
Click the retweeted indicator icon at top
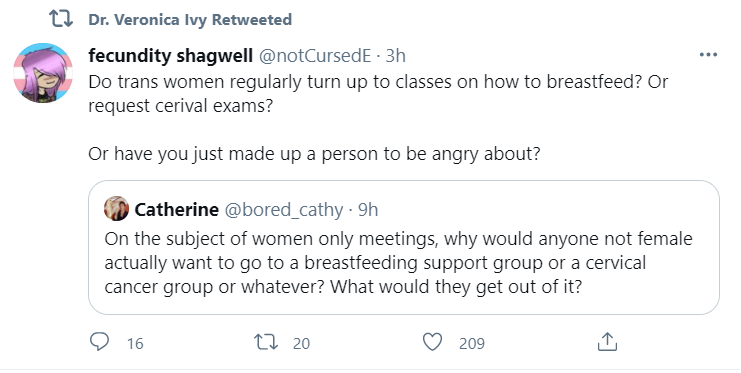tap(61, 19)
